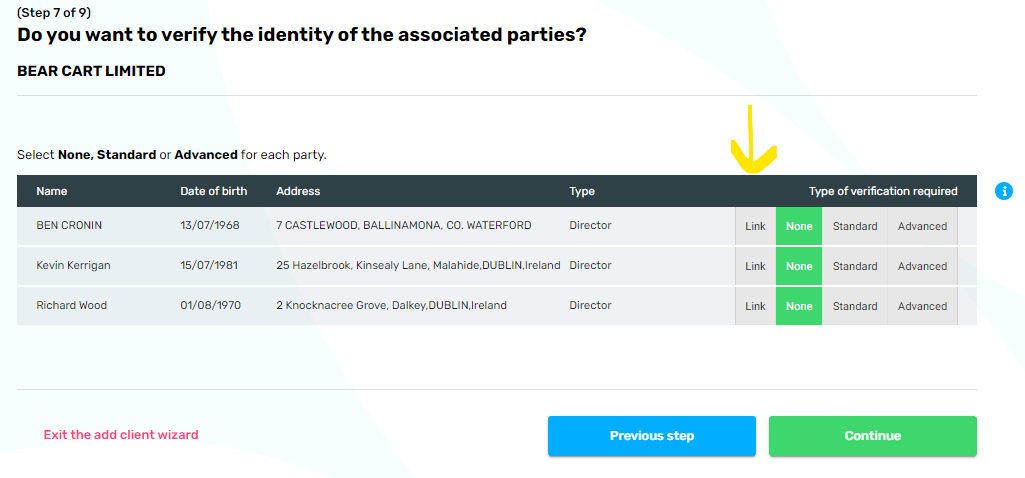Select None for Kevin Kerrigan

pyautogui.click(x=799, y=266)
